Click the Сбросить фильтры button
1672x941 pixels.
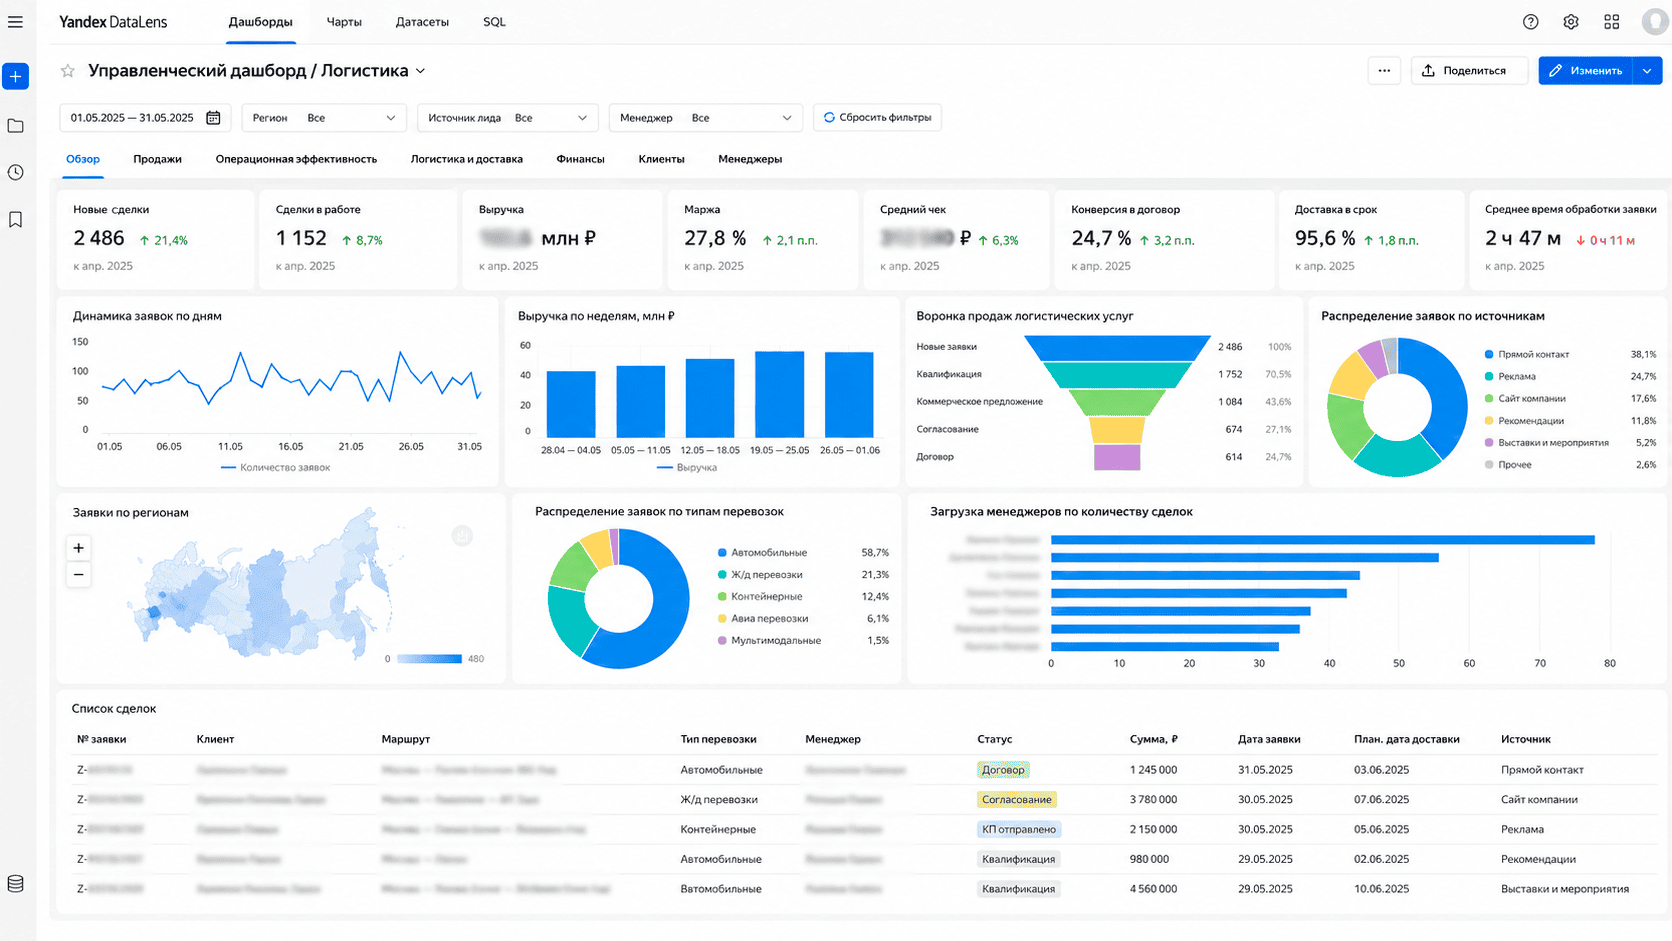click(877, 118)
